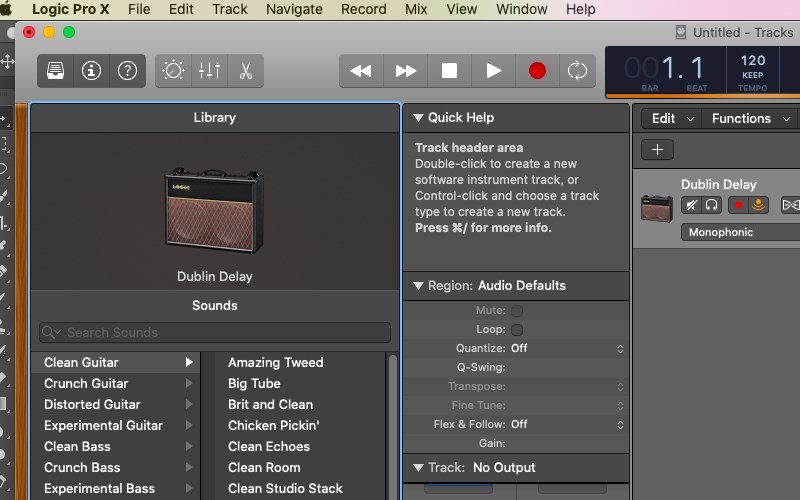Toggle input monitoring on Dublin Delay track
The width and height of the screenshot is (800, 500).
tap(758, 205)
